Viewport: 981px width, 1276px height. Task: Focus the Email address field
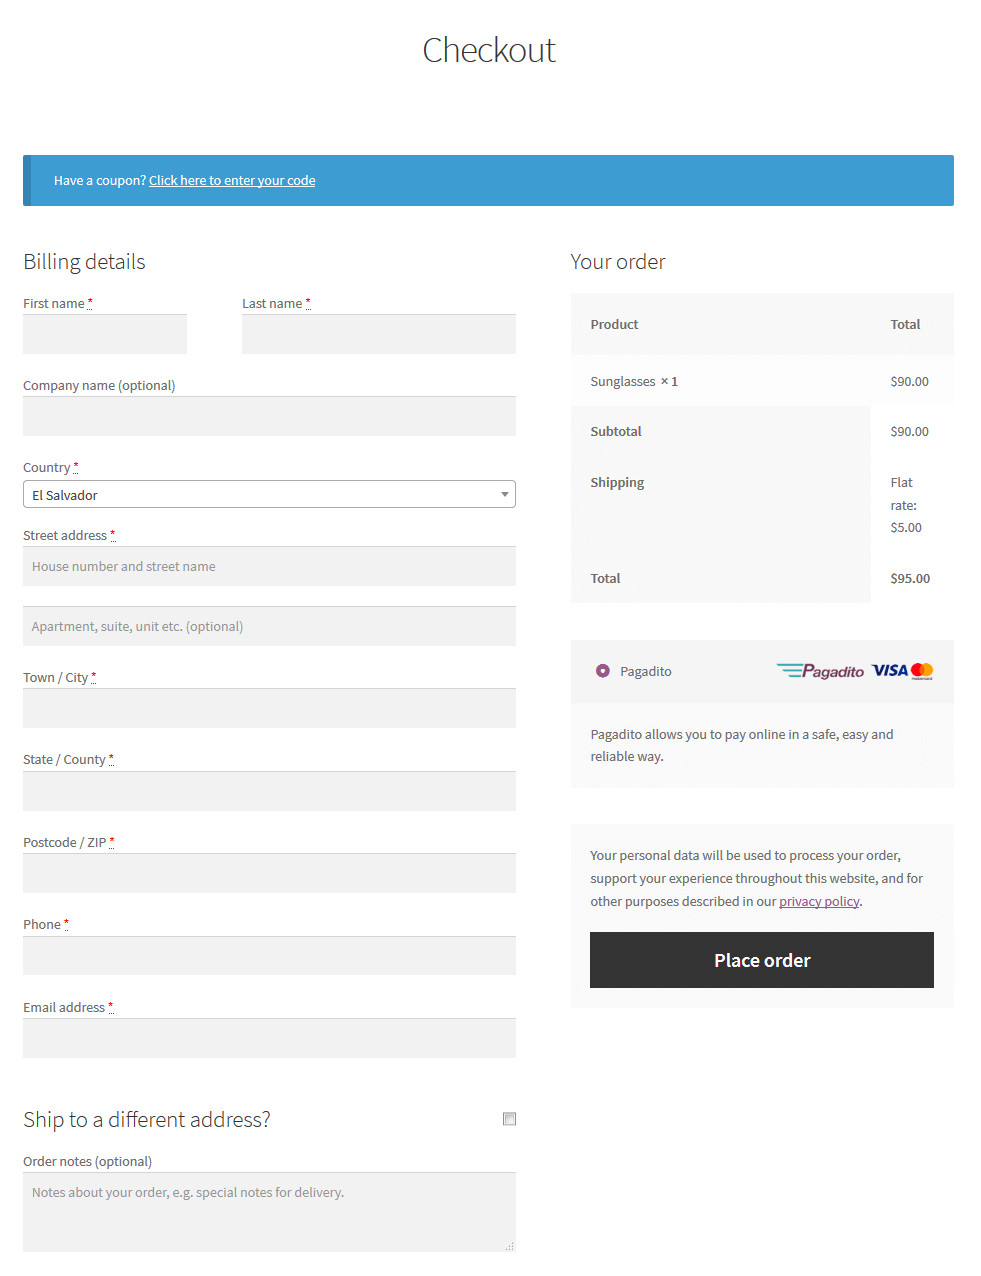[269, 1038]
